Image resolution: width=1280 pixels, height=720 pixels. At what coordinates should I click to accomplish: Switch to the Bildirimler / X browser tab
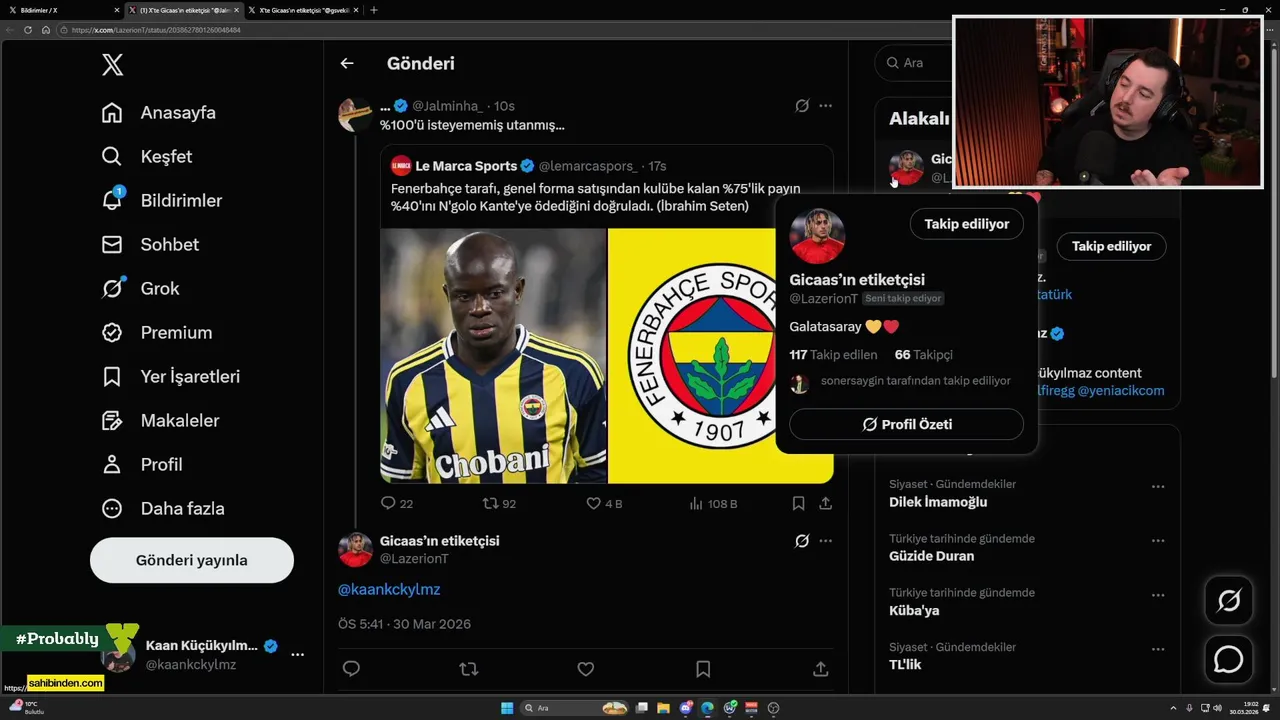pyautogui.click(x=62, y=10)
